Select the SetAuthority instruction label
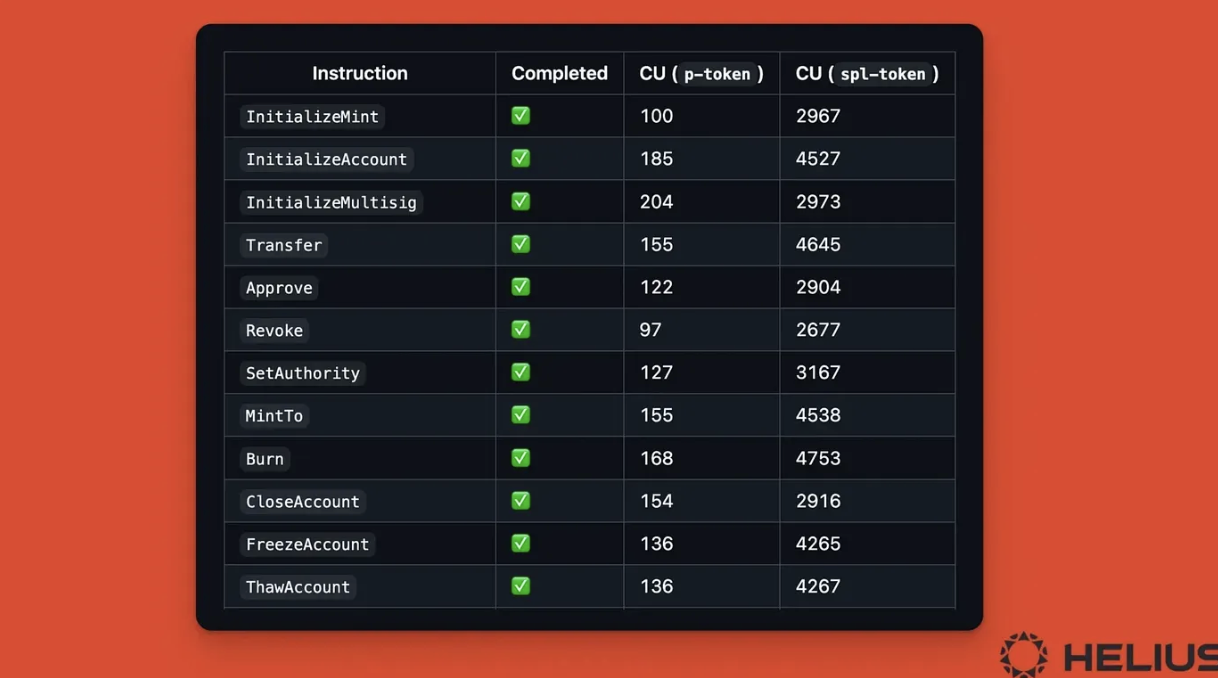 (303, 373)
